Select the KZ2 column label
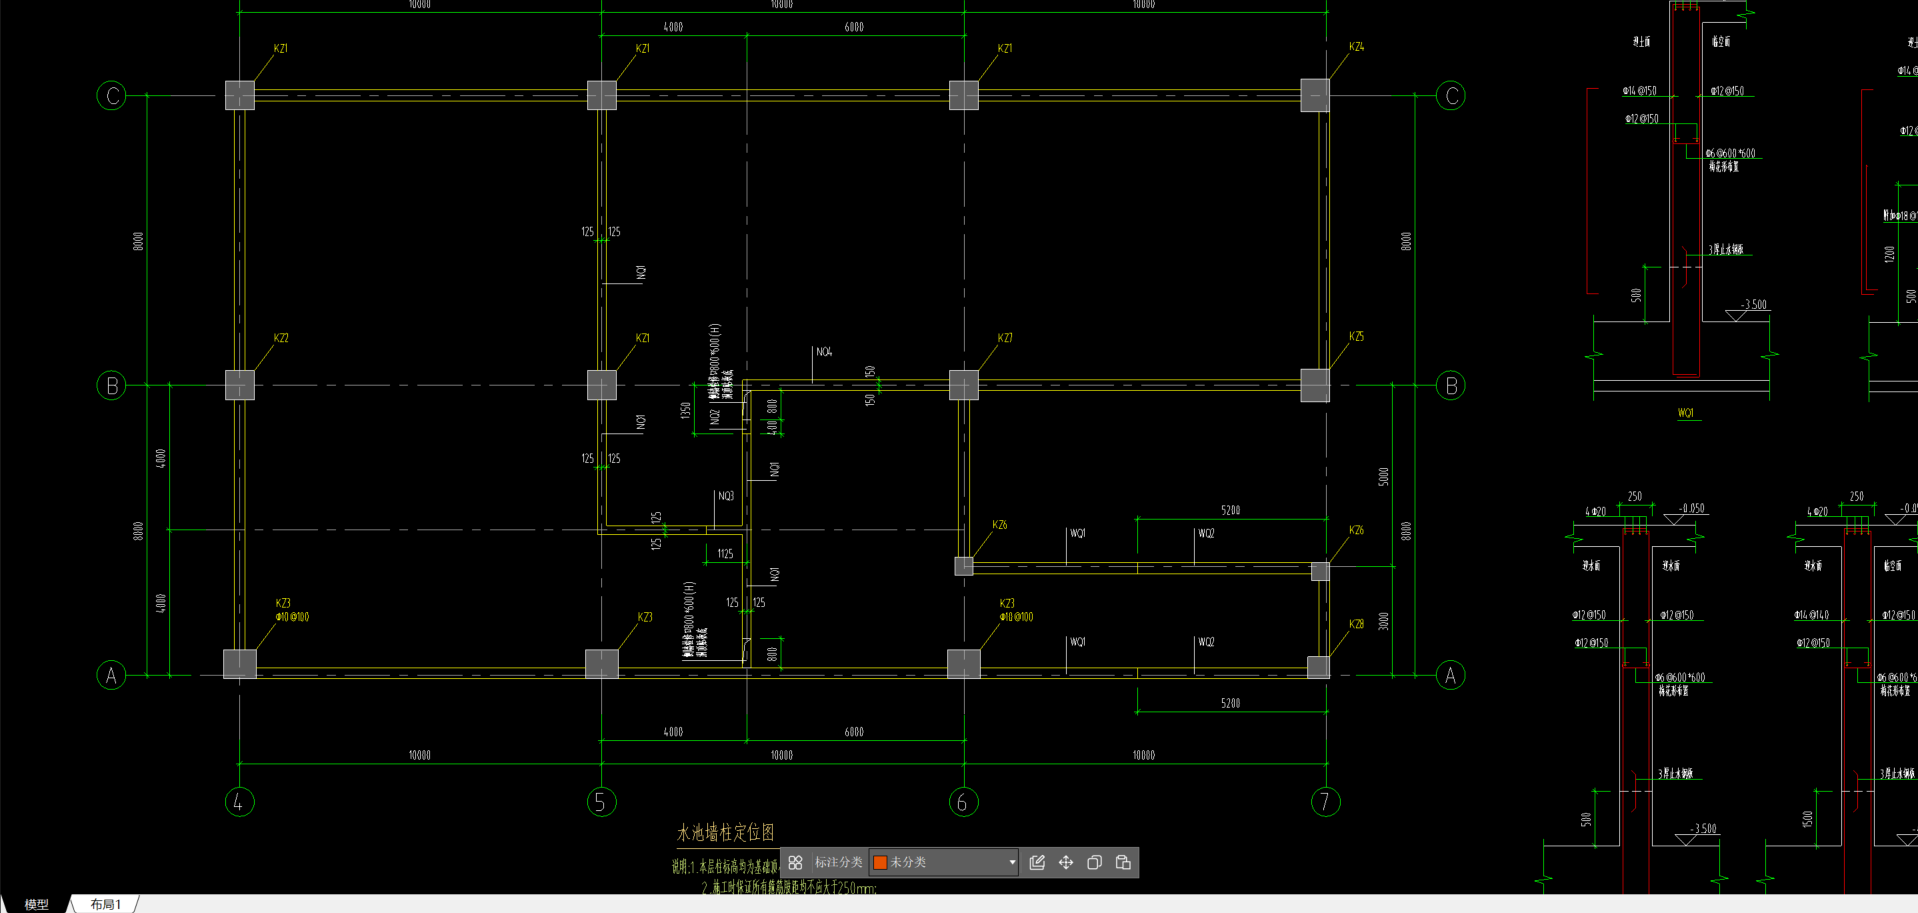 point(280,338)
